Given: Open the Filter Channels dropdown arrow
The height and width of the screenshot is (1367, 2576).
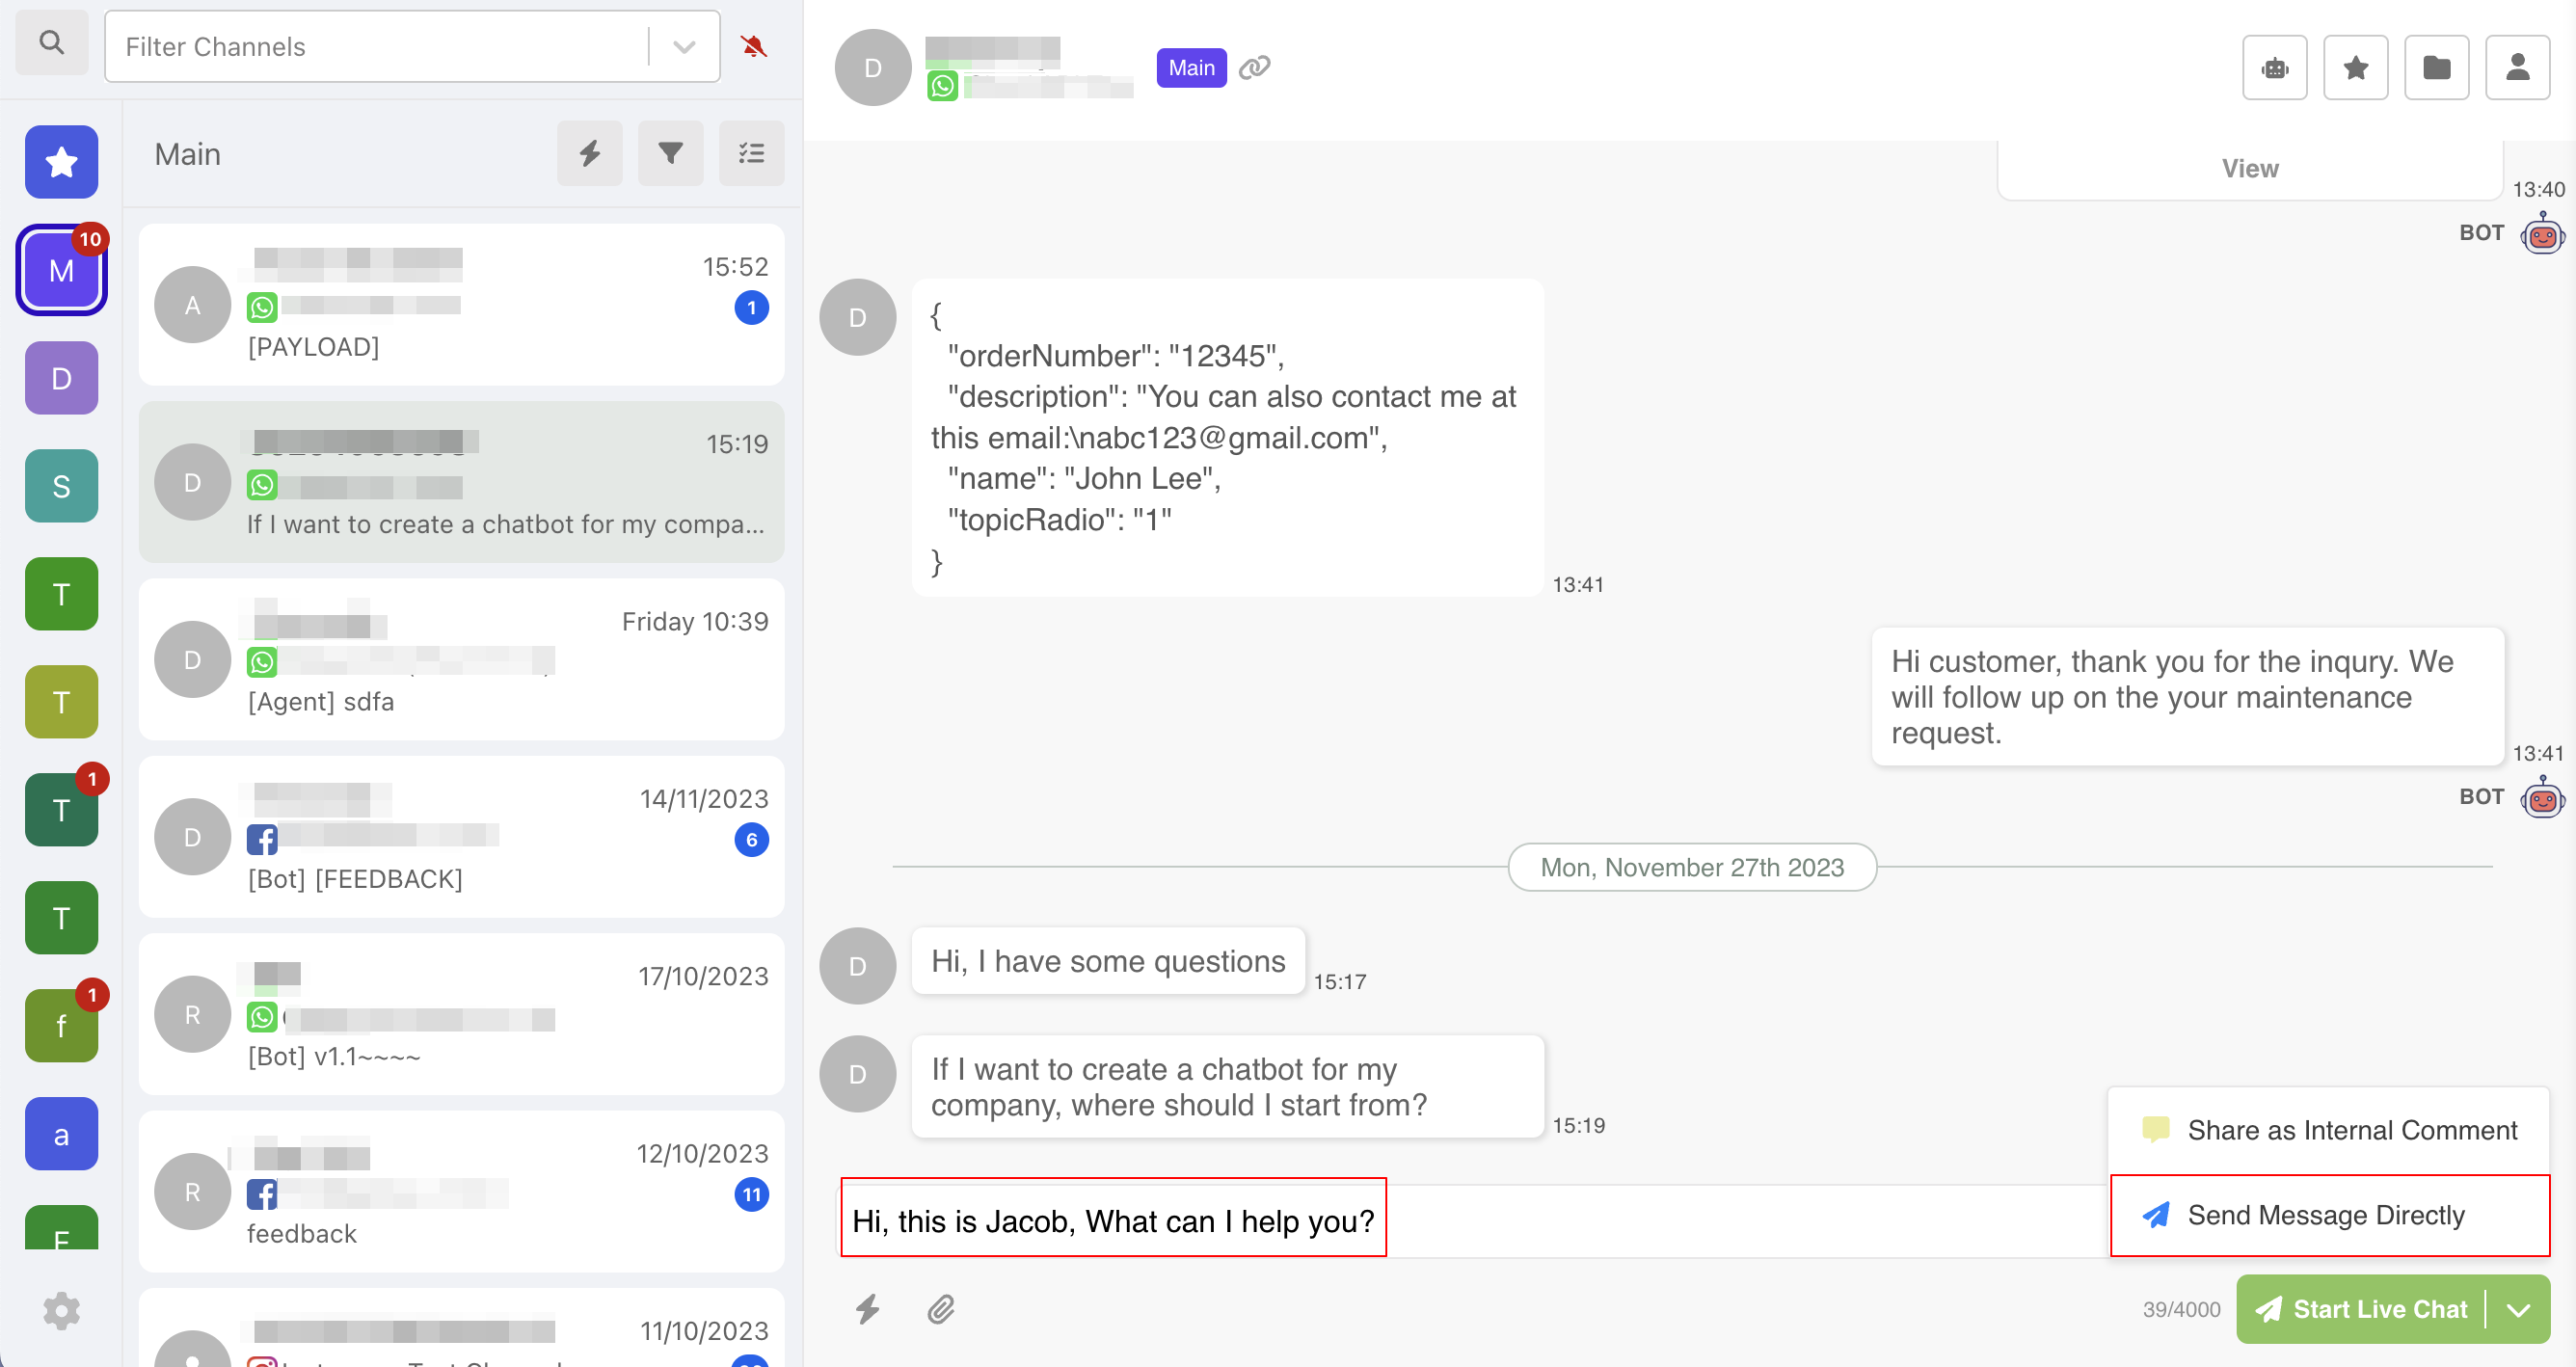Looking at the screenshot, I should point(684,47).
